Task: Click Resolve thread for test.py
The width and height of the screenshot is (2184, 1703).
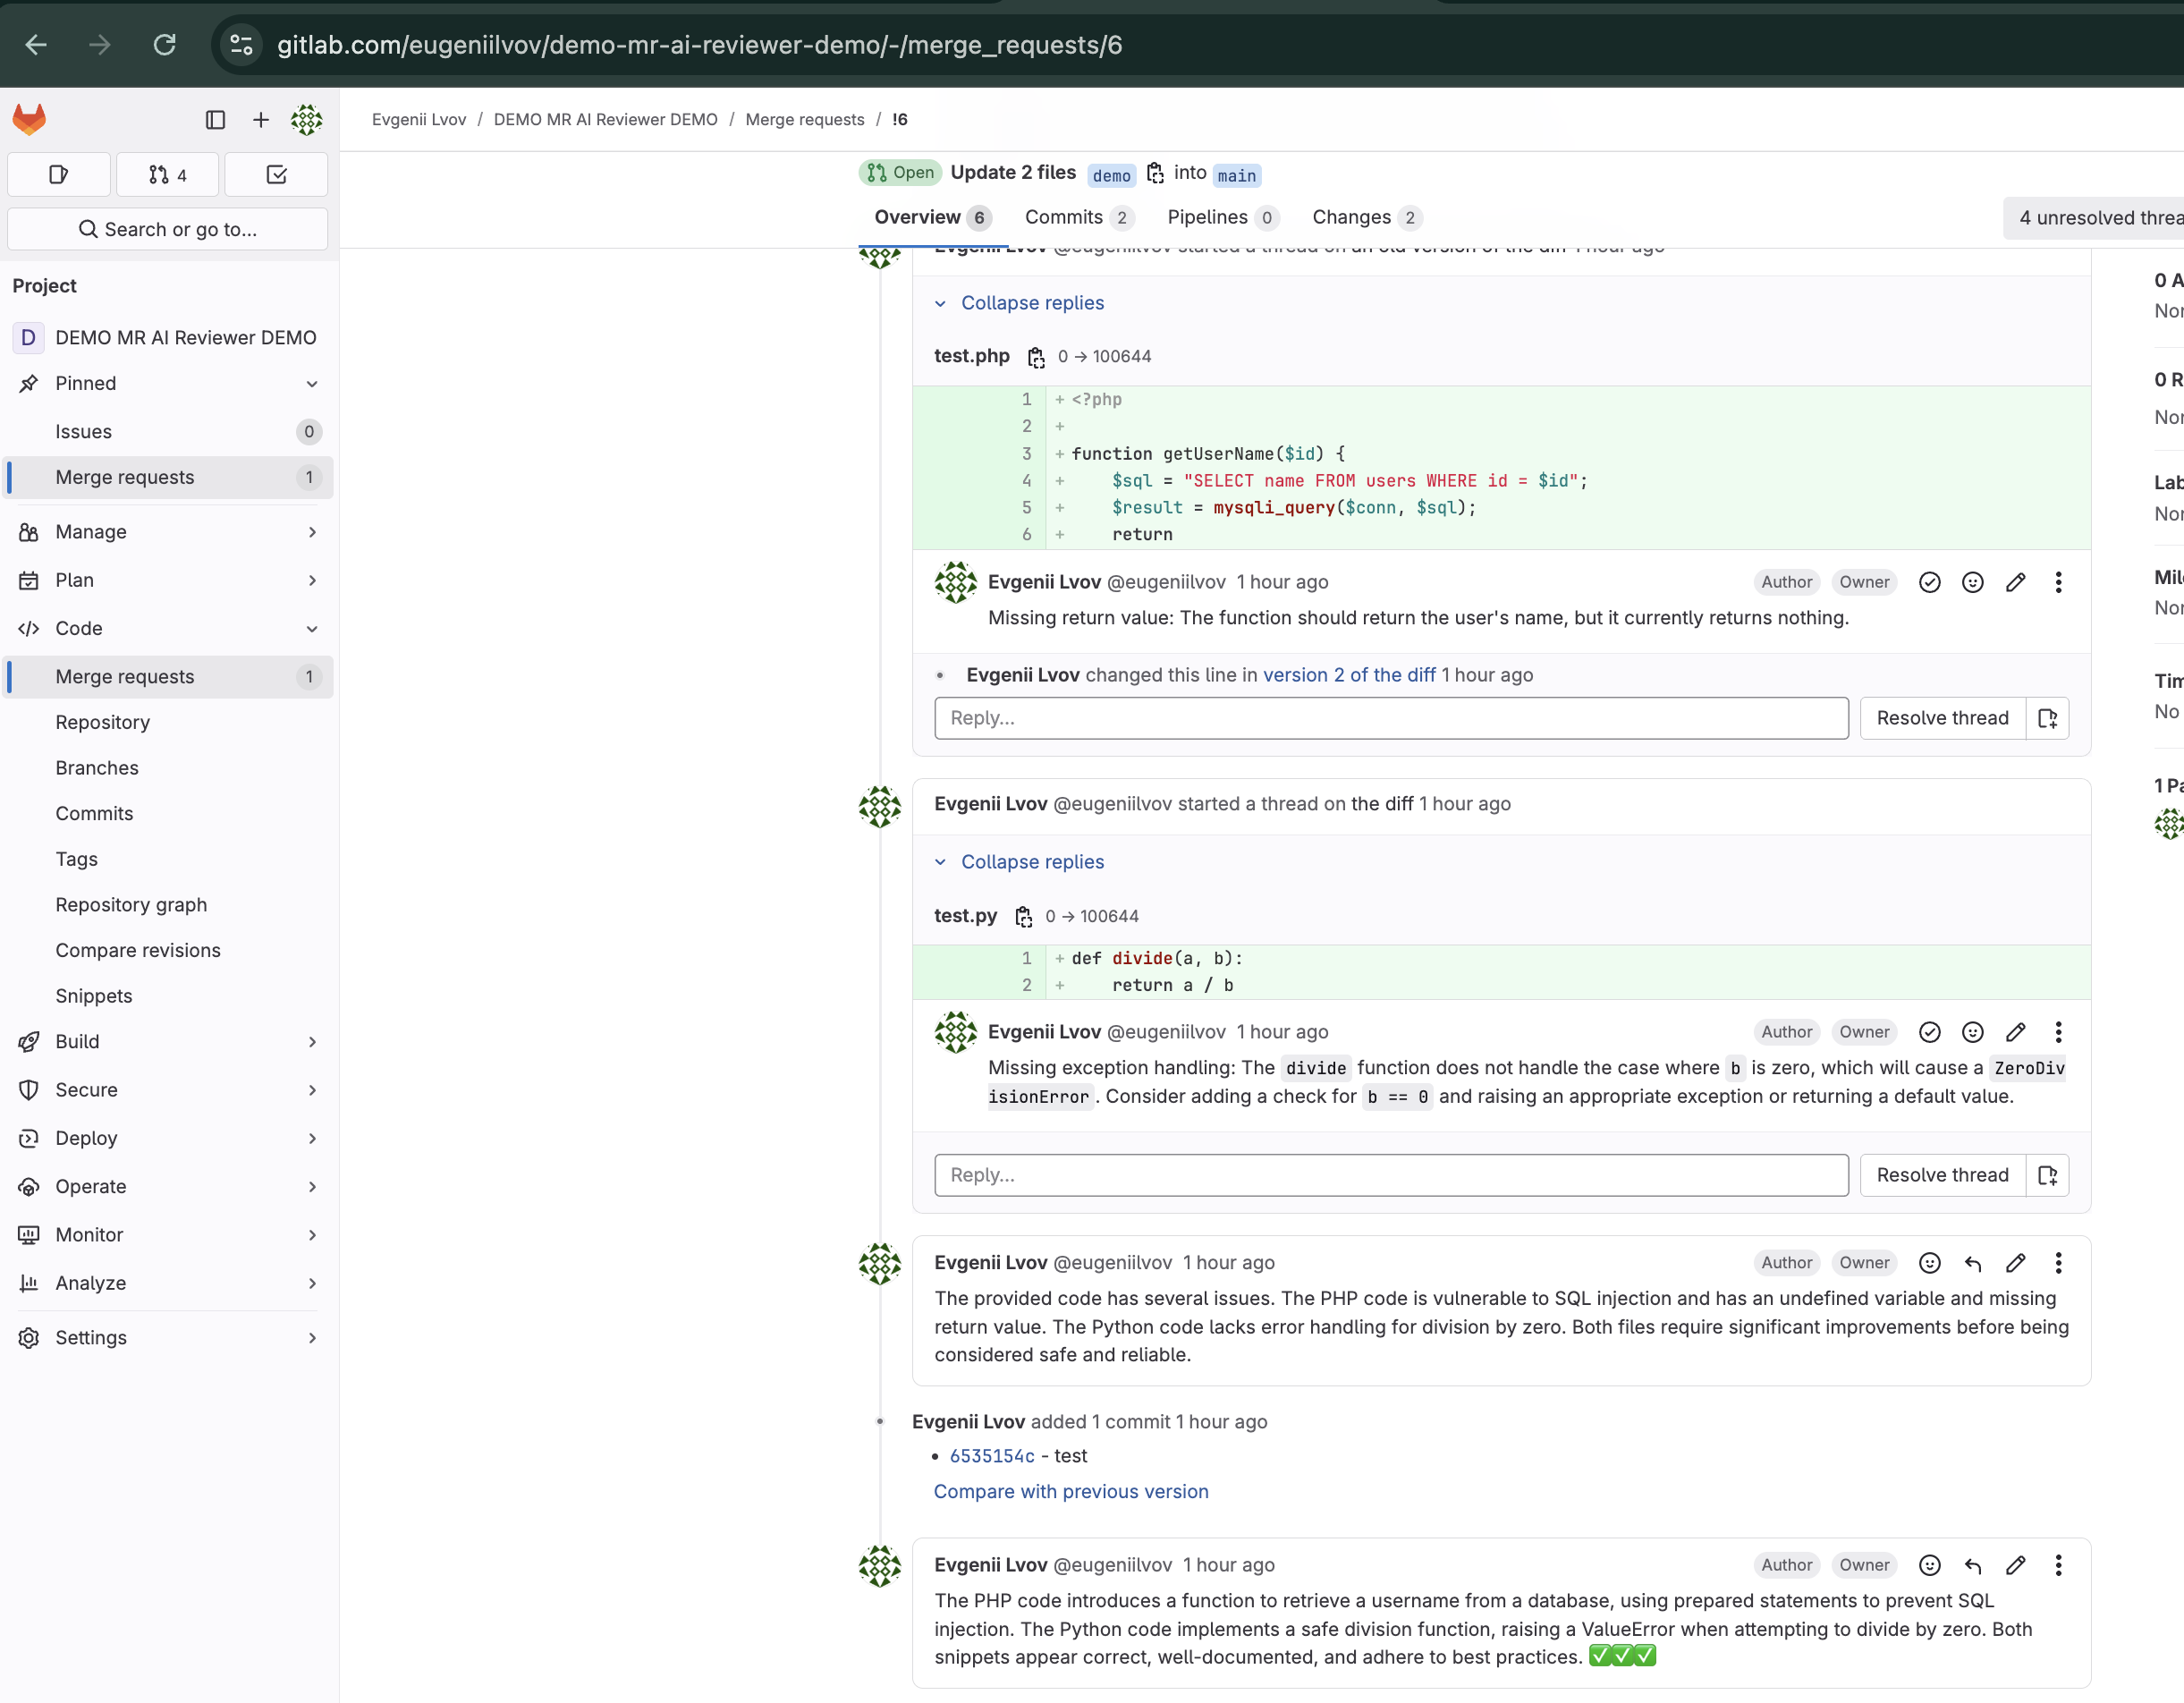Action: click(x=1941, y=1175)
